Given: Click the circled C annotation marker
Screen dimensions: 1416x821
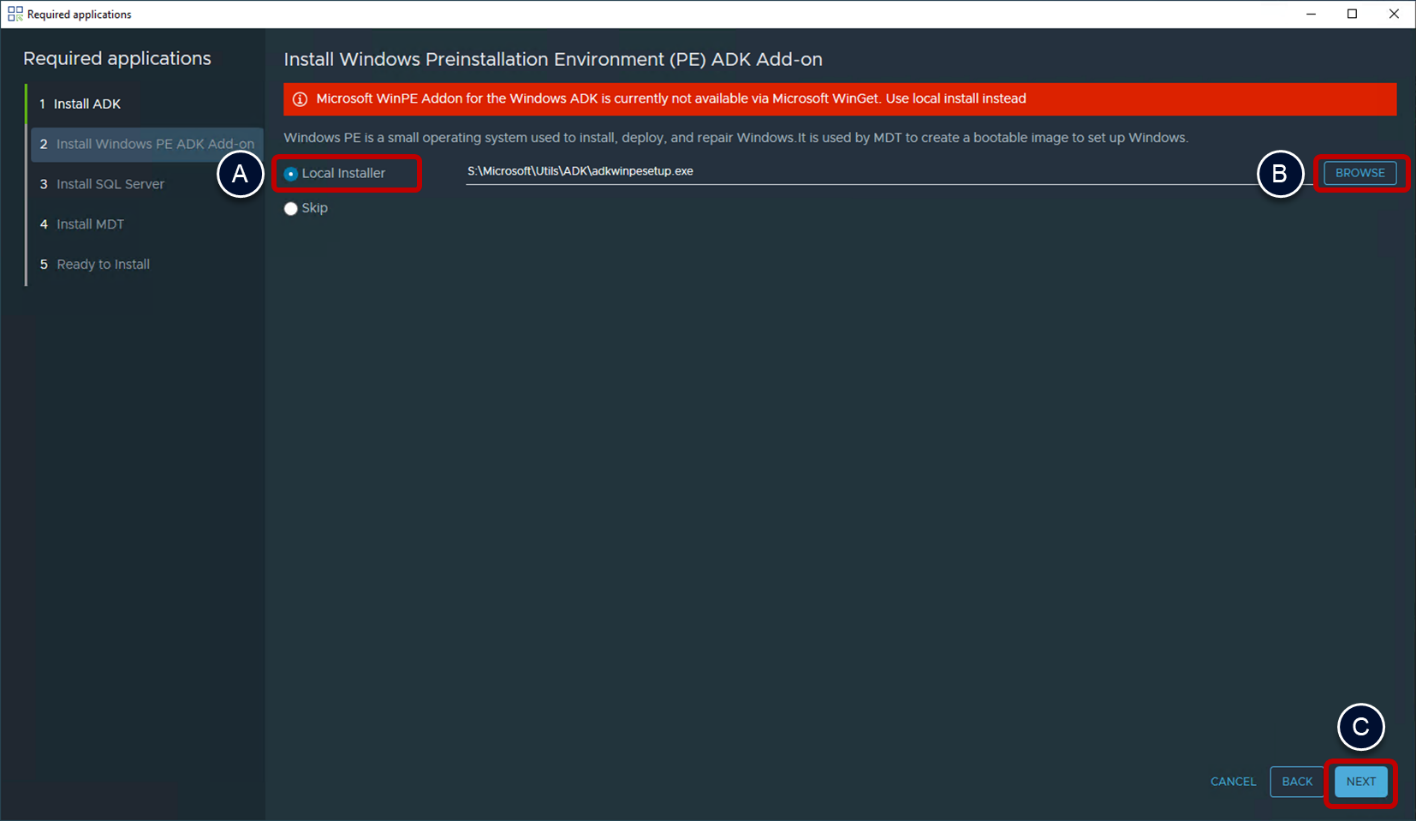Looking at the screenshot, I should [1360, 728].
